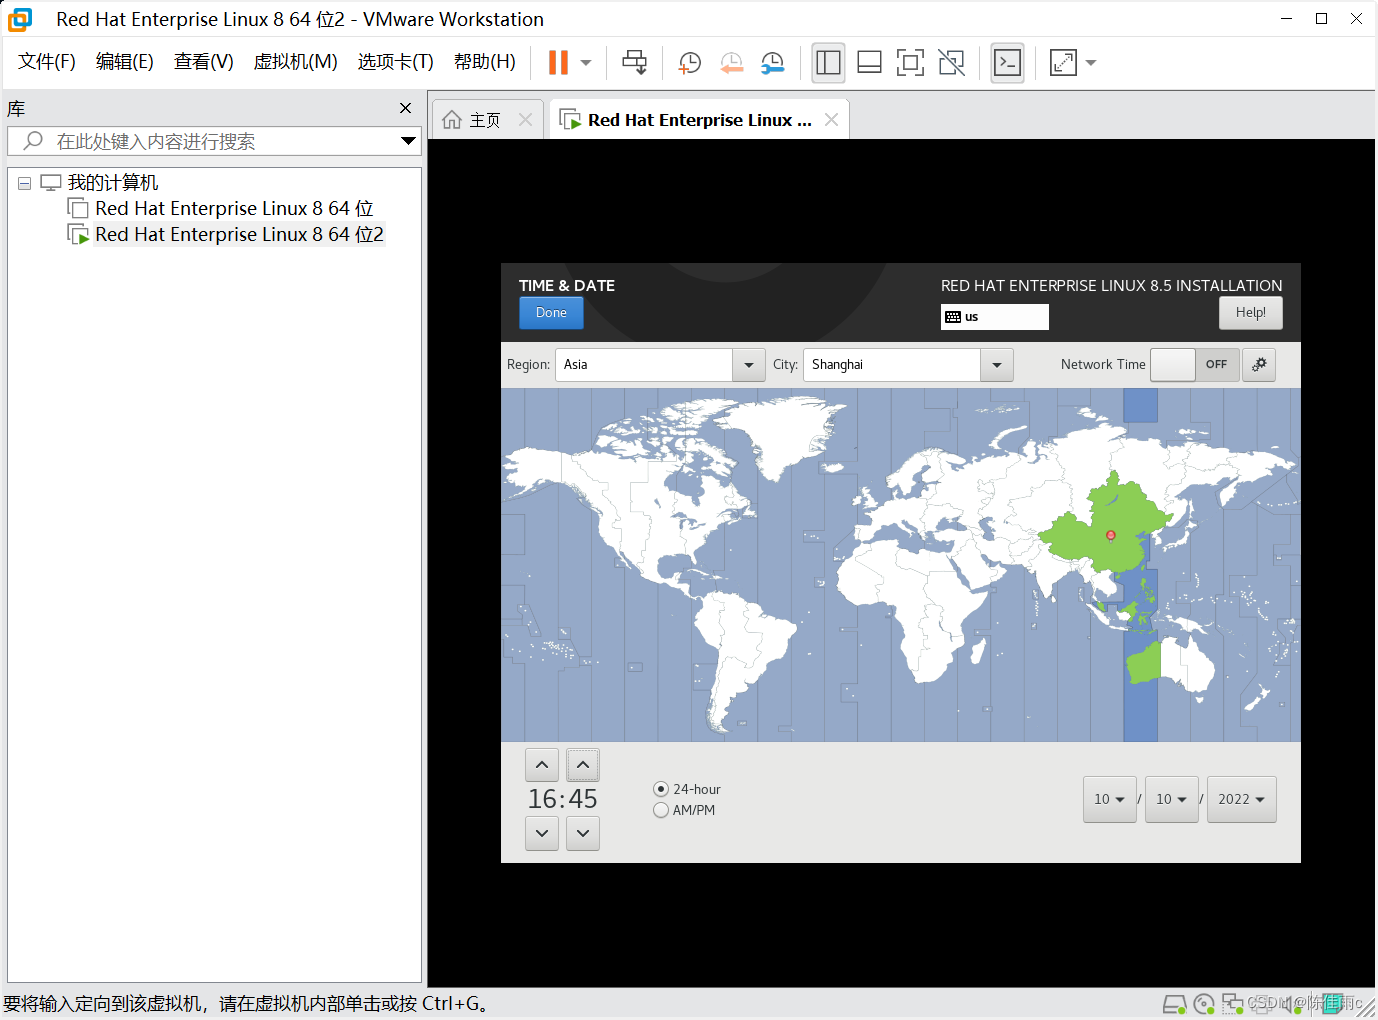
Task: Toggle the Network Time switch
Action: [1195, 365]
